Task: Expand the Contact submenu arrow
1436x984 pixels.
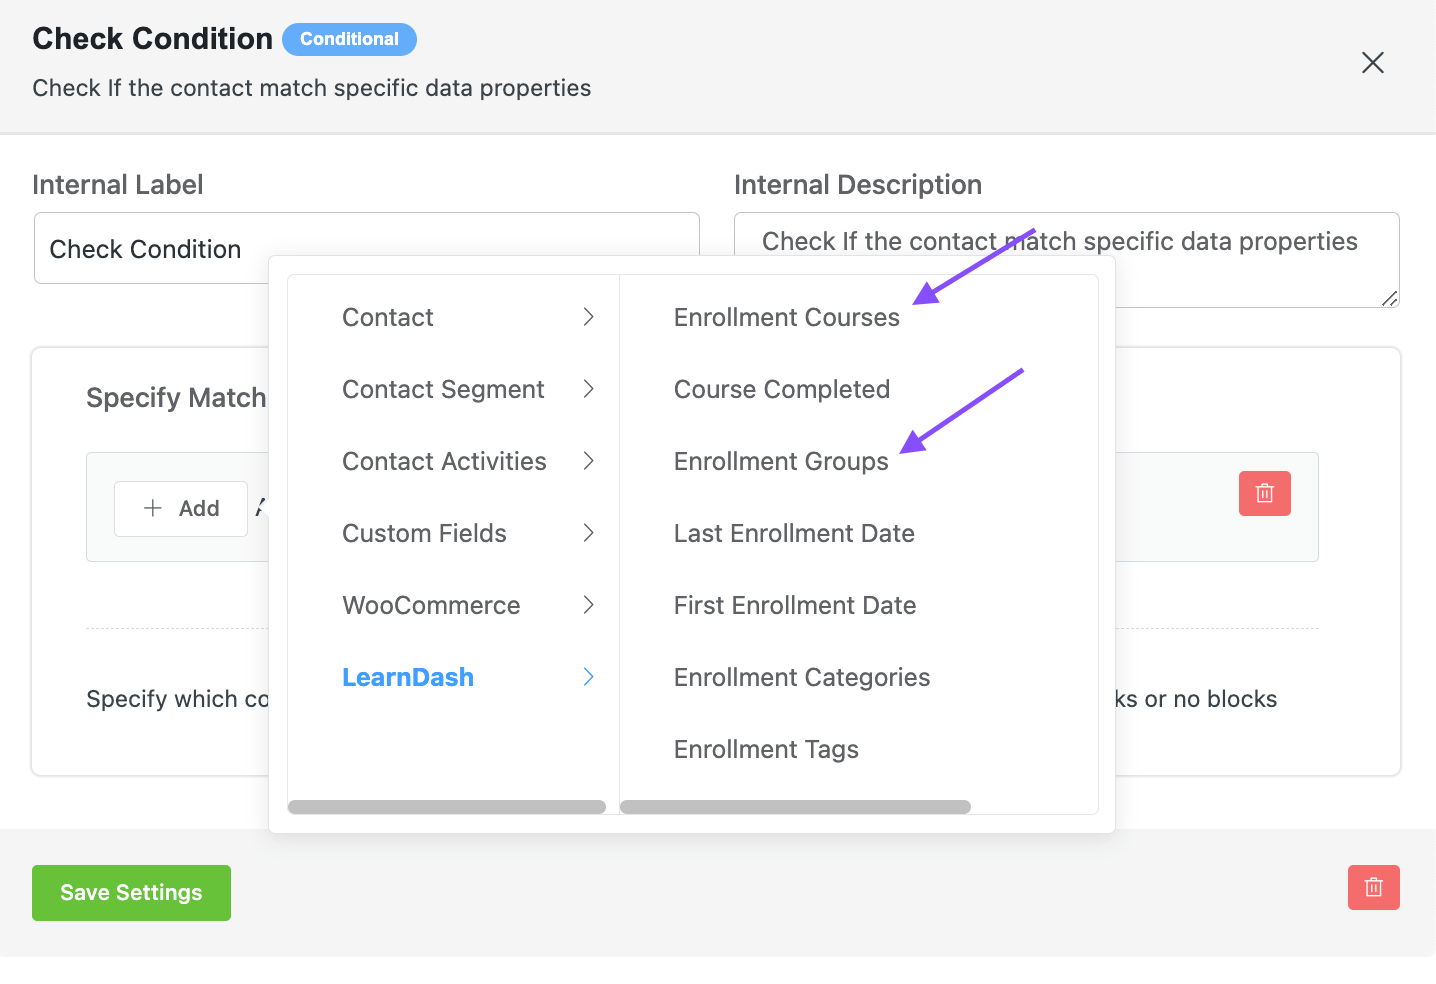Action: pyautogui.click(x=588, y=317)
